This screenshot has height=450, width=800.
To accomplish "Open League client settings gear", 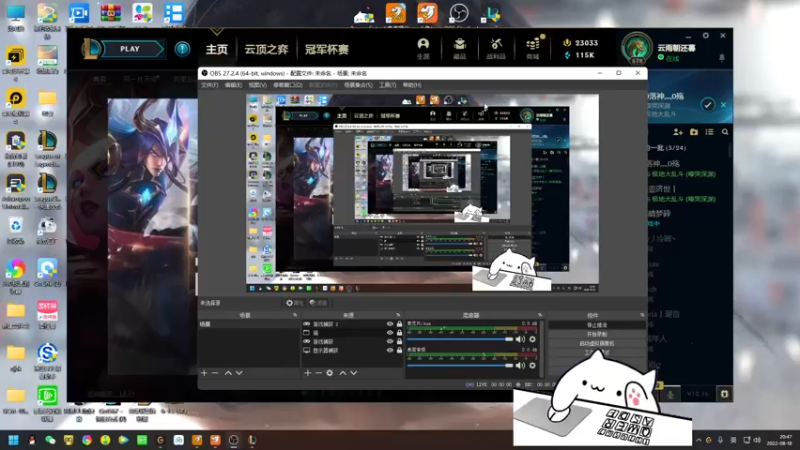I will 706,36.
